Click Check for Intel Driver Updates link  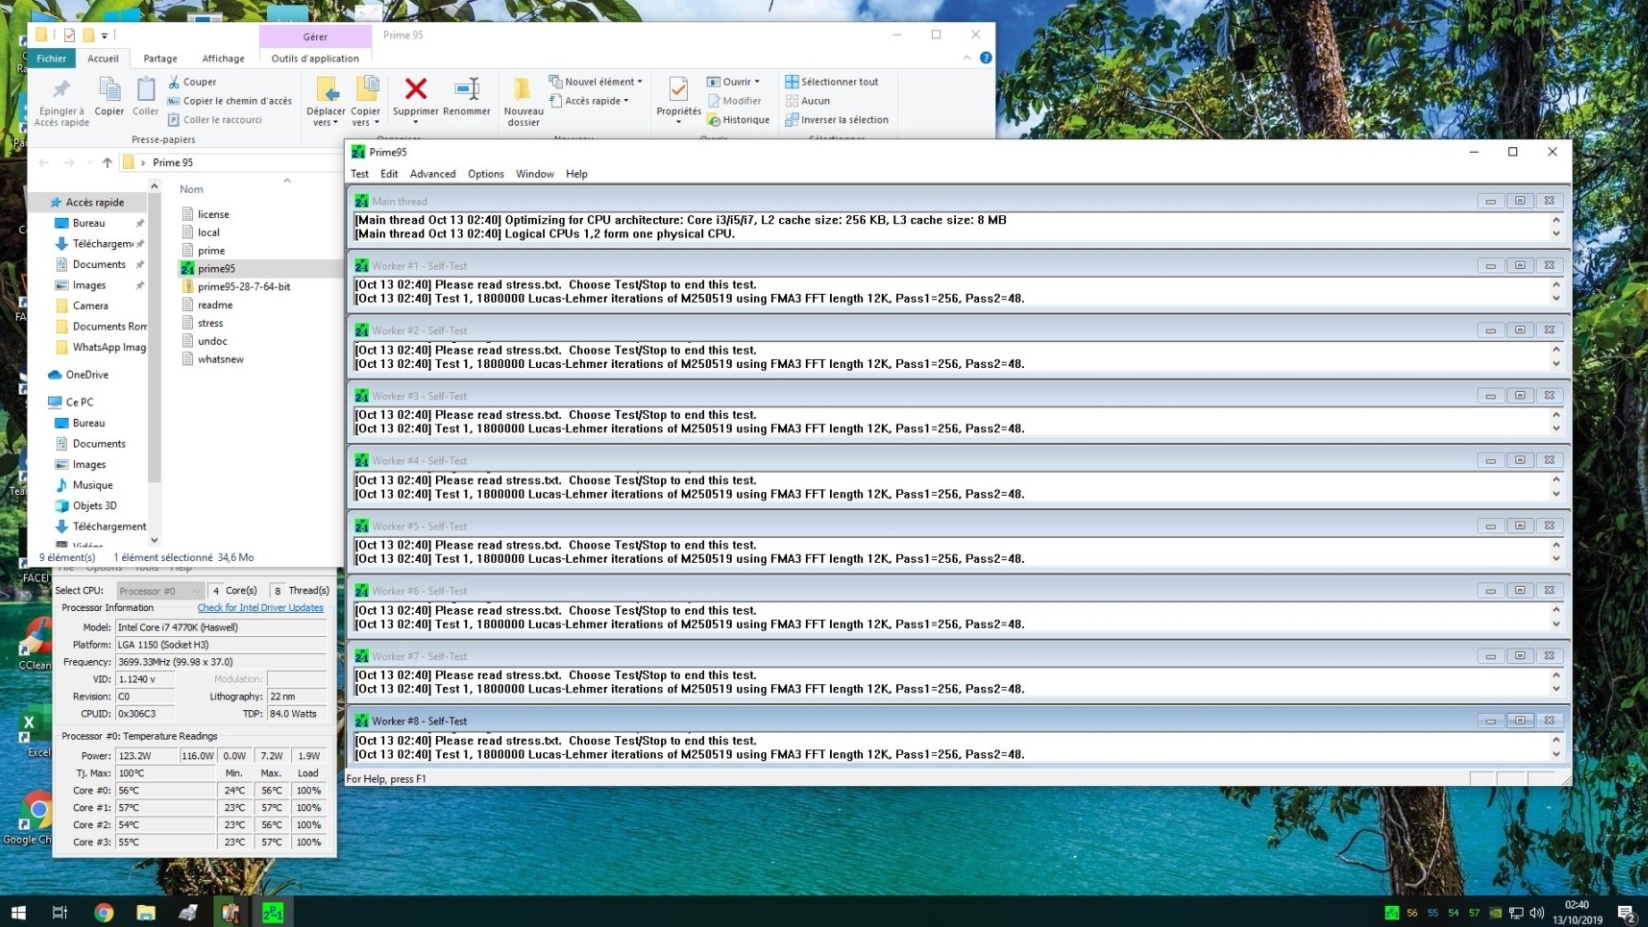(x=260, y=608)
